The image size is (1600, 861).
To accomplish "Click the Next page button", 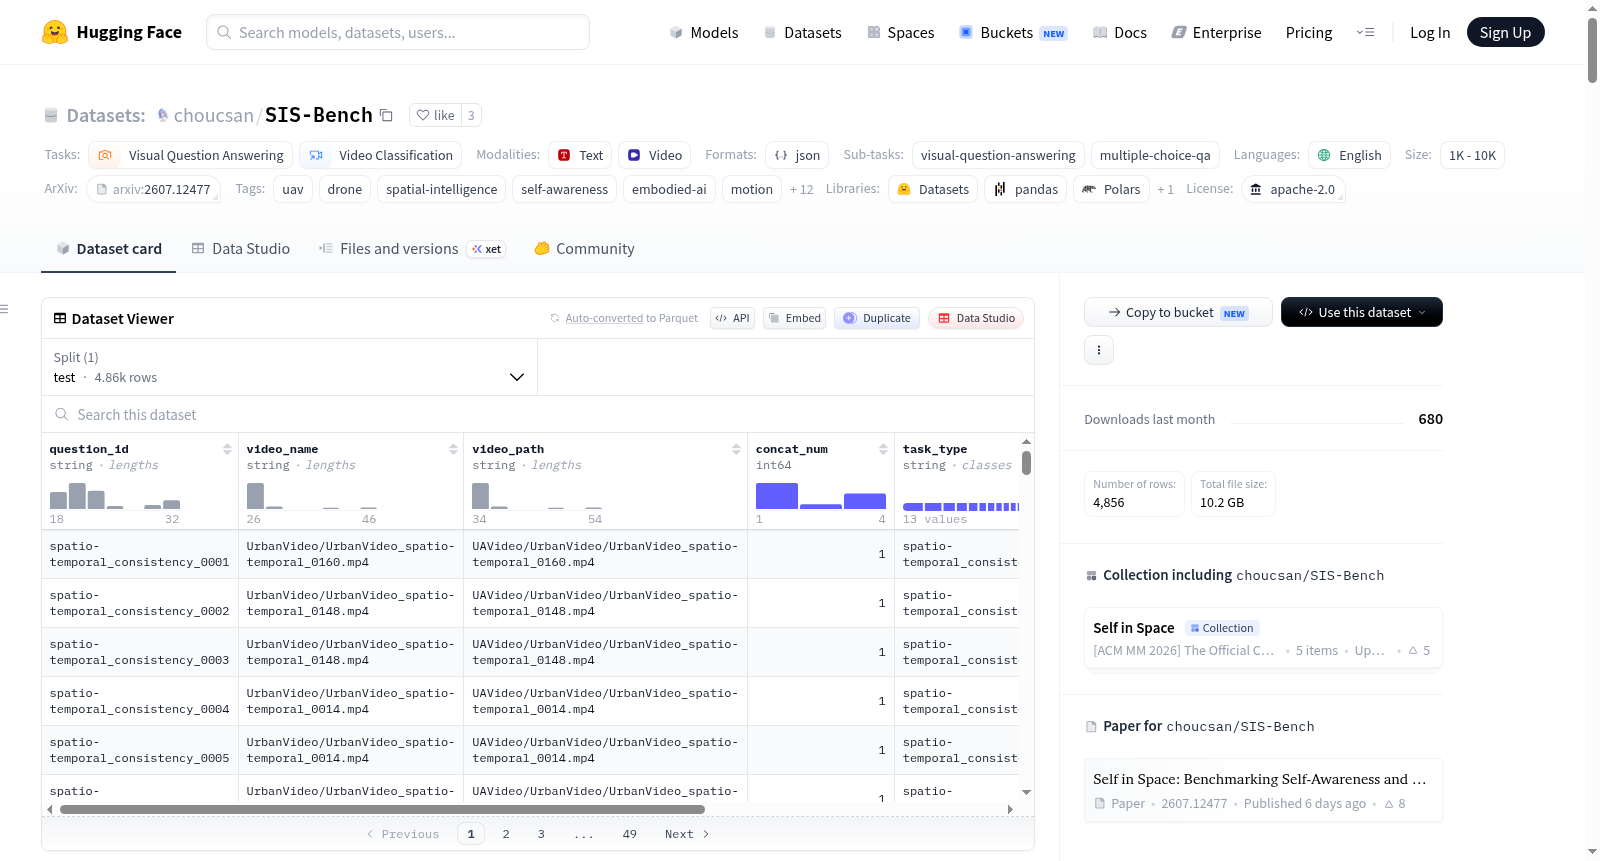I will click(687, 834).
